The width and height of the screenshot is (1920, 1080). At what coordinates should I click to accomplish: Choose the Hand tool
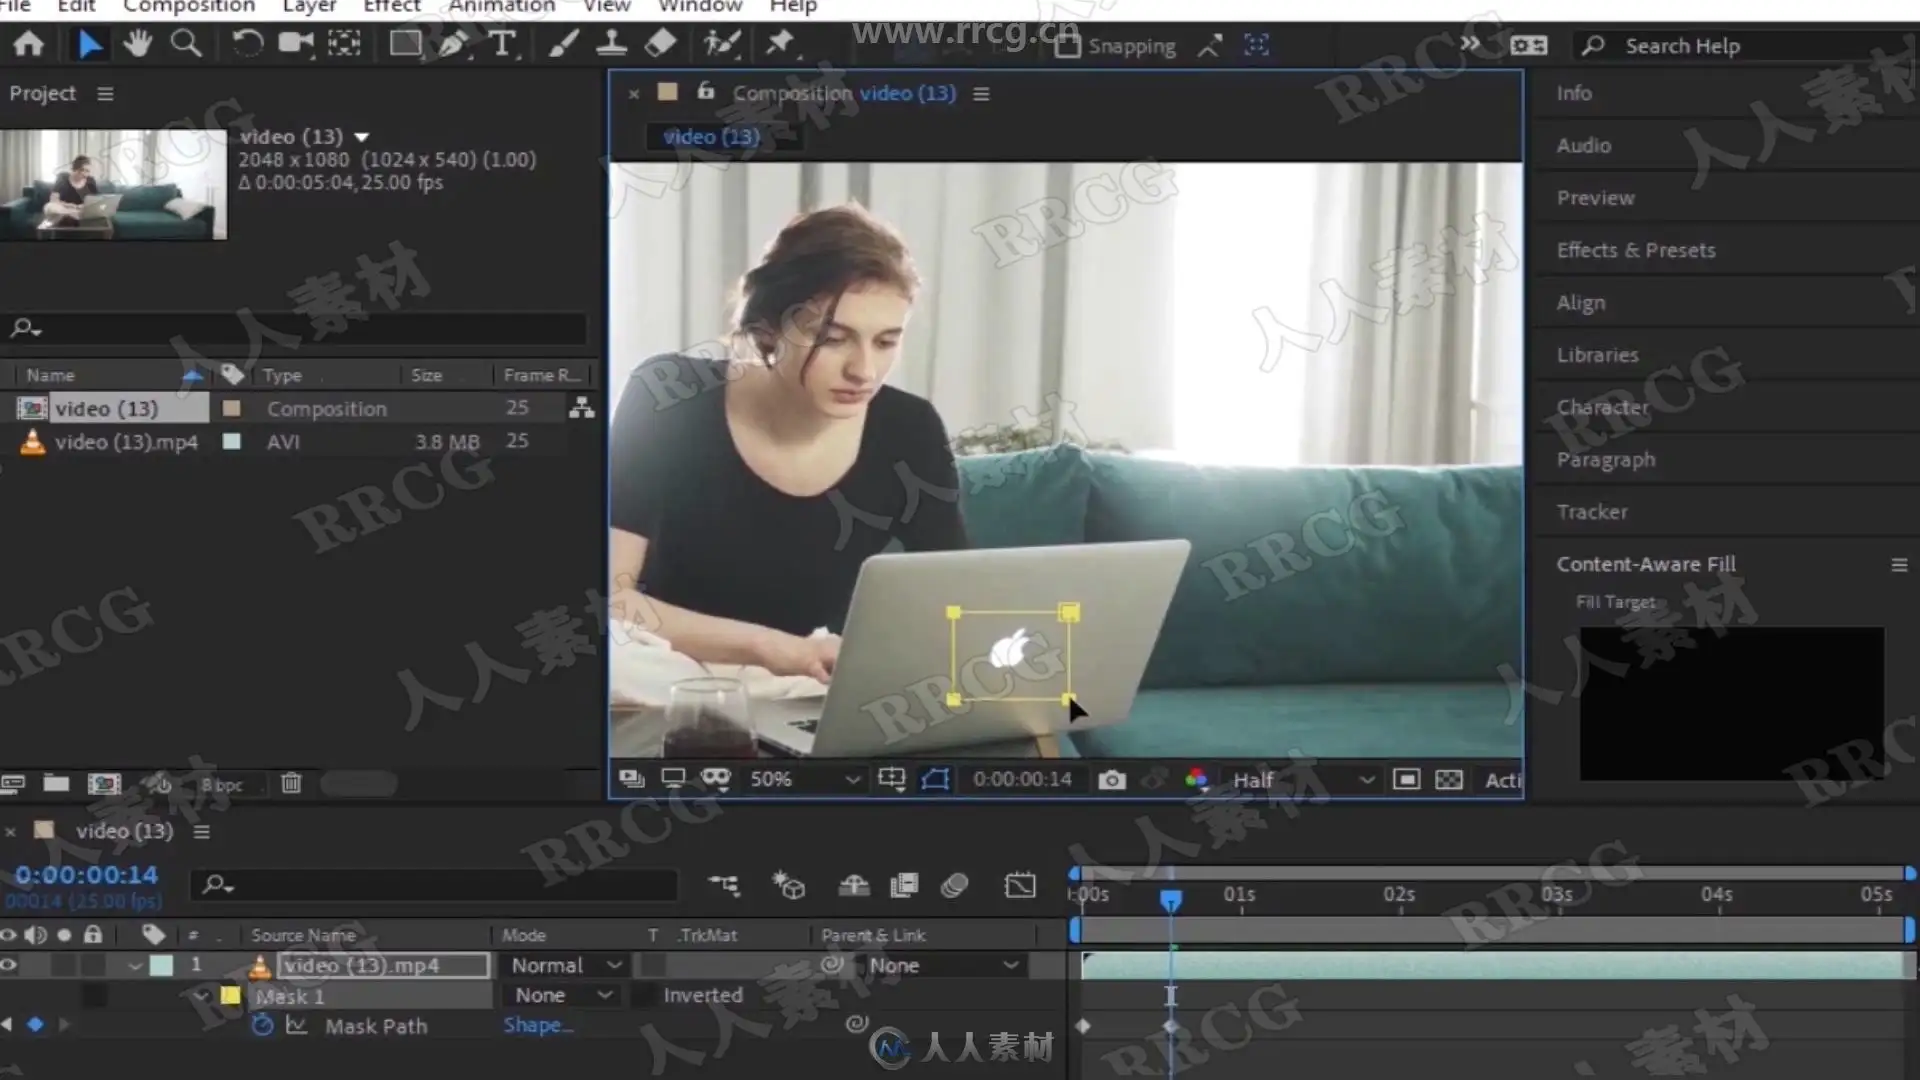(137, 44)
